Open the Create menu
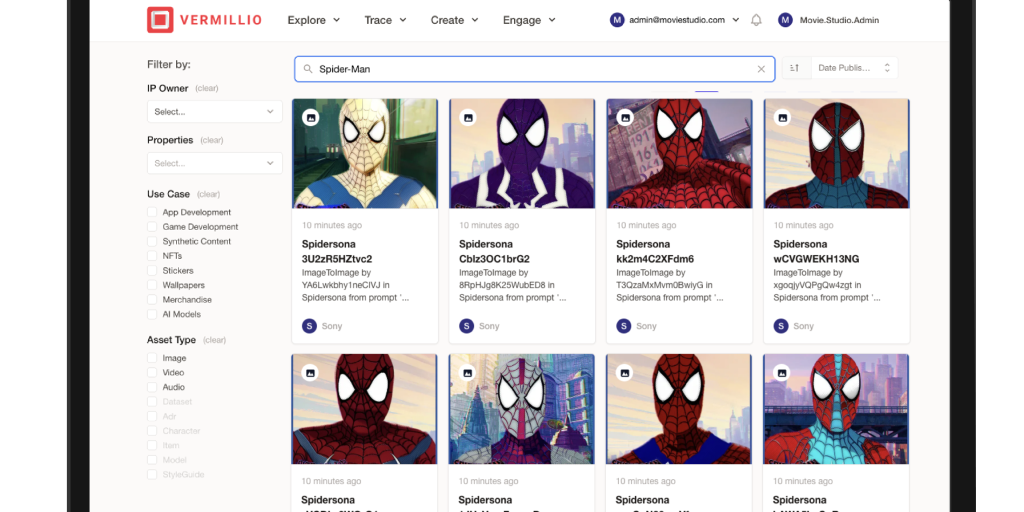This screenshot has height=512, width=1024. tap(454, 20)
